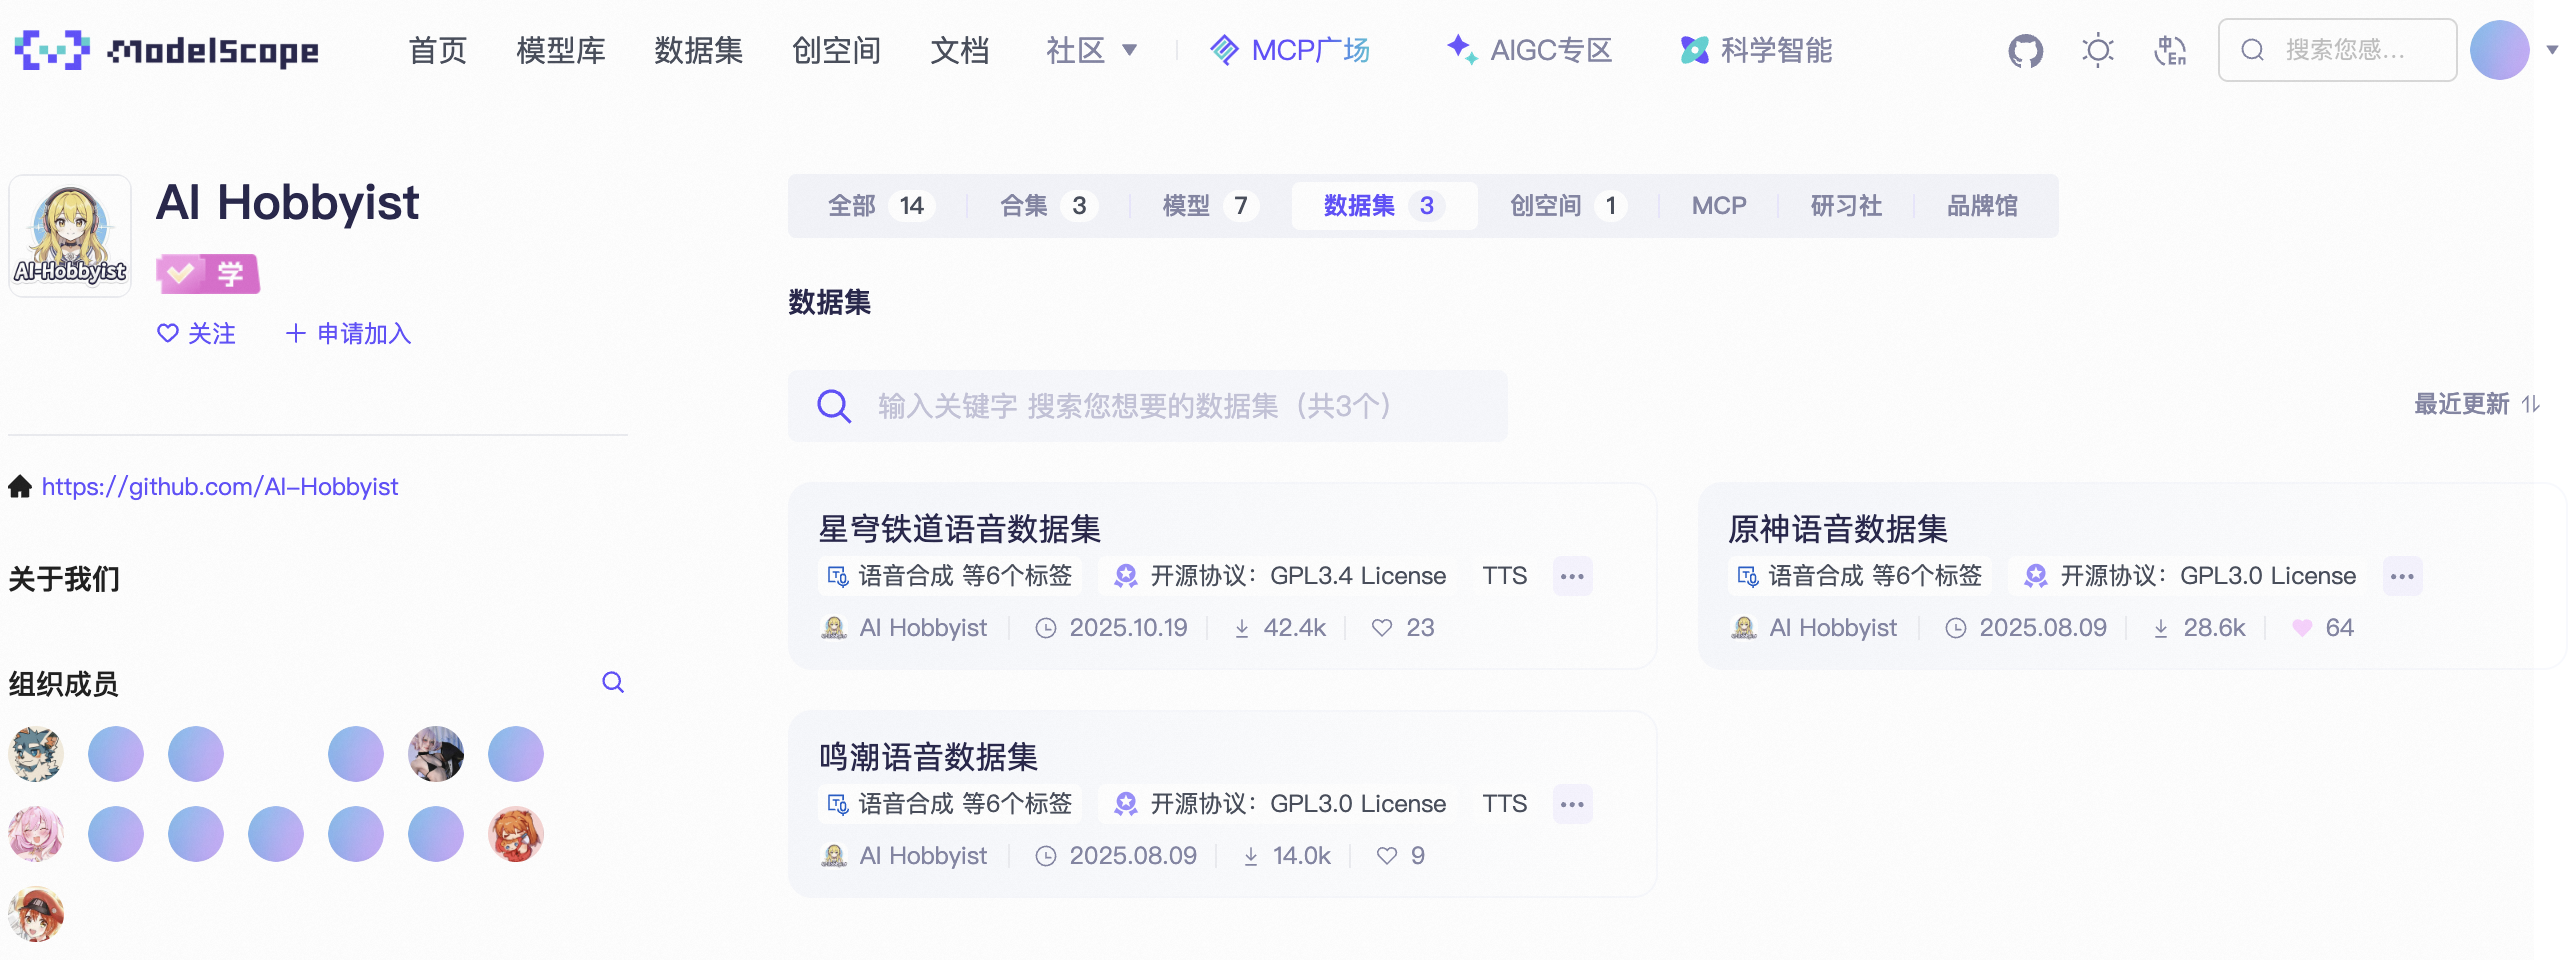Toggle light/dark theme sun icon
Image resolution: width=2570 pixels, height=960 pixels.
click(2097, 50)
